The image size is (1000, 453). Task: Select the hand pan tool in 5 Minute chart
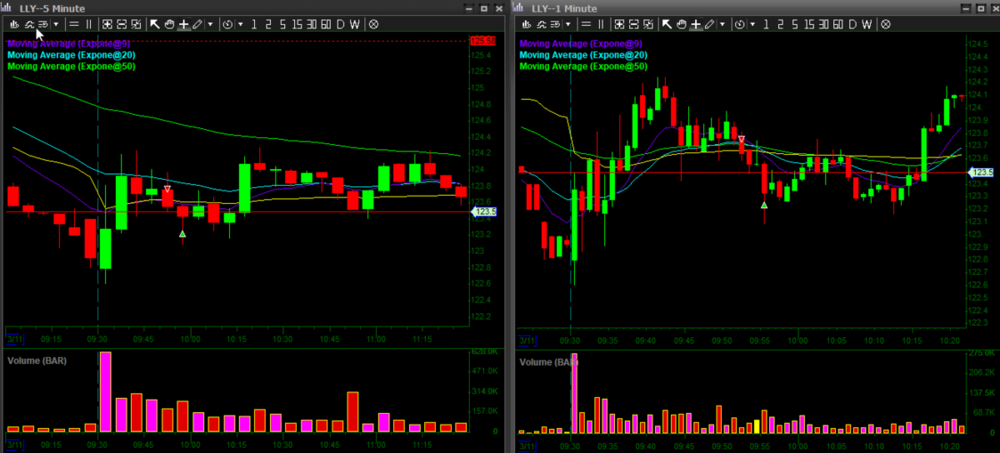point(169,23)
